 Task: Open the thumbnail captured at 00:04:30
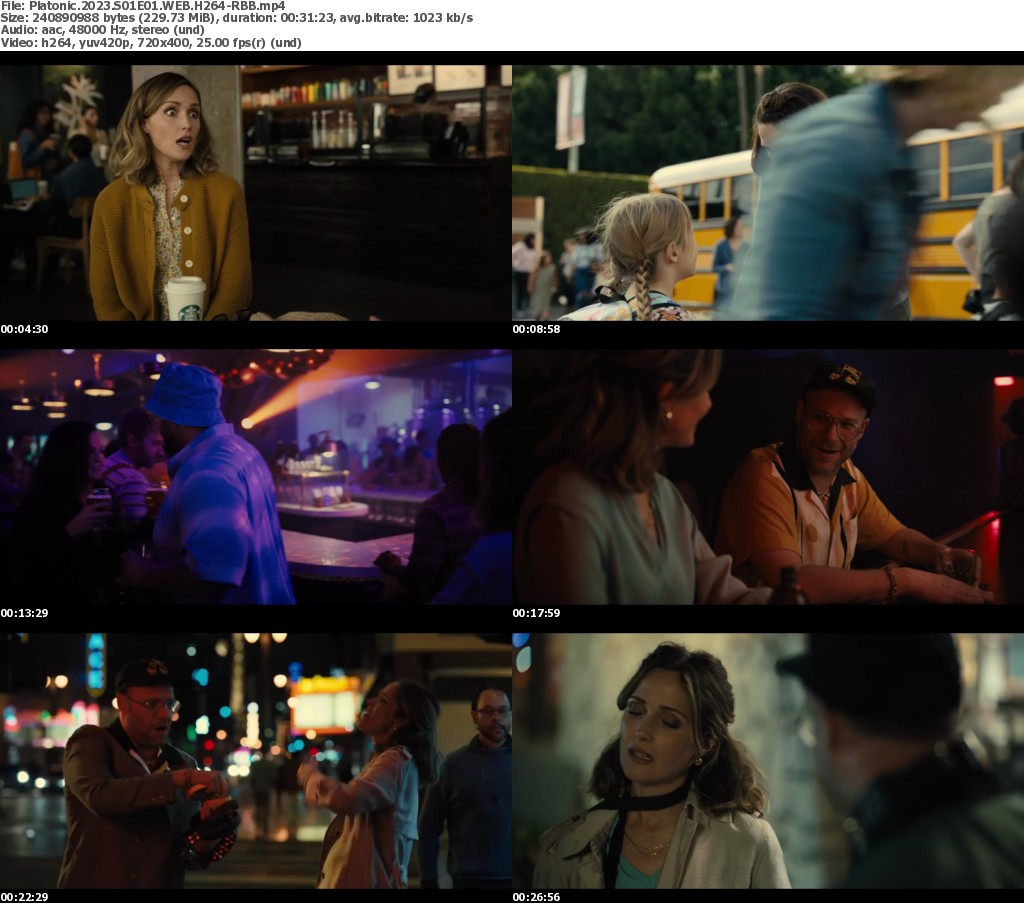pos(256,193)
